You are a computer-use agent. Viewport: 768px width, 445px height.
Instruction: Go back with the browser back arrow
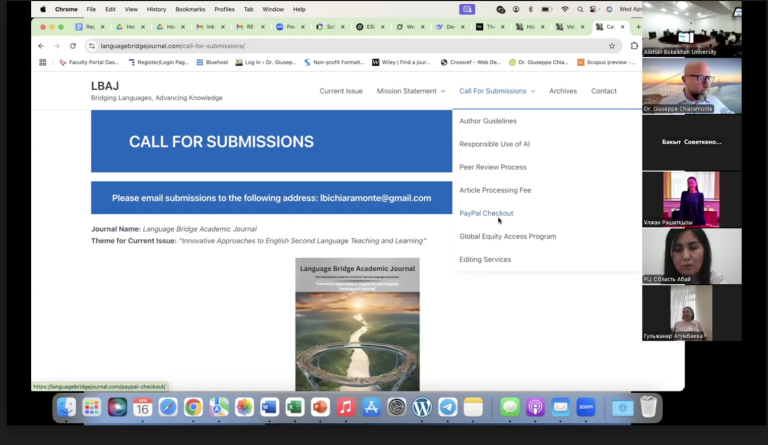coord(41,46)
